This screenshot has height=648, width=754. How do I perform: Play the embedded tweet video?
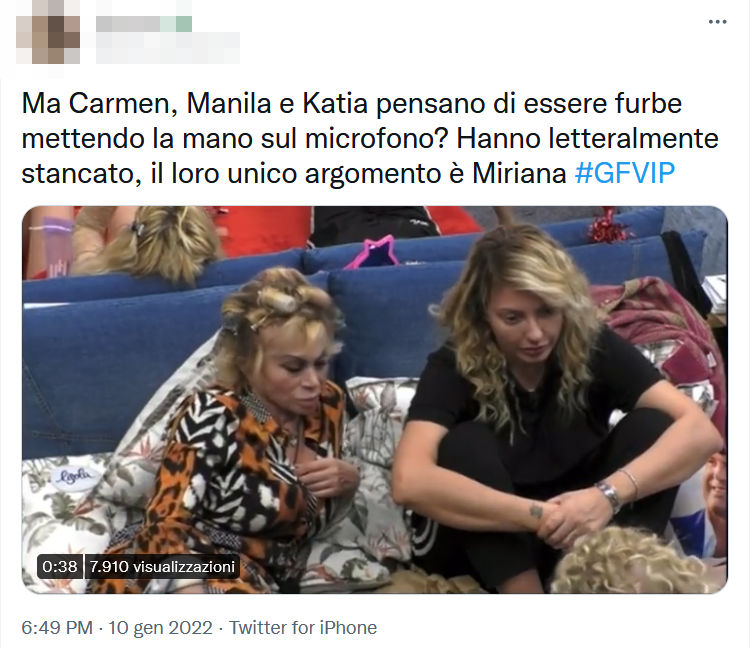[375, 400]
